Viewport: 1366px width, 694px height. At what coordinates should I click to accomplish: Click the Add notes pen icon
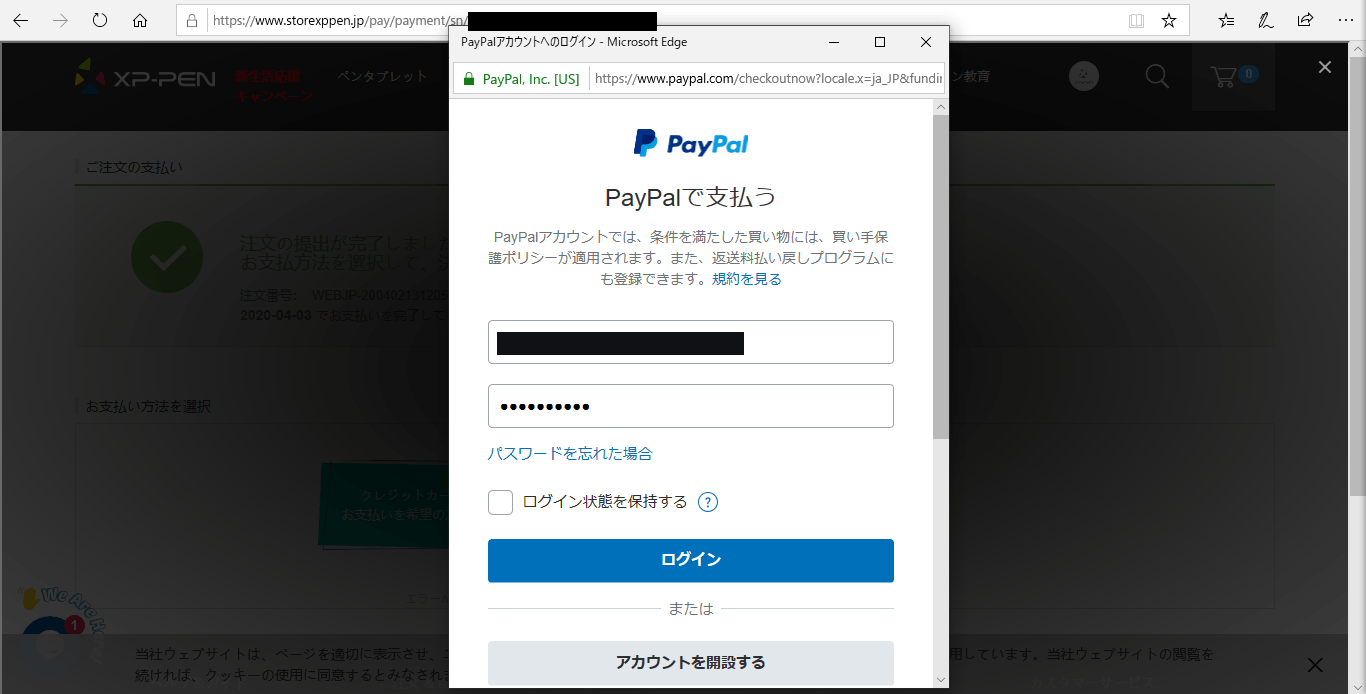pyautogui.click(x=1266, y=20)
